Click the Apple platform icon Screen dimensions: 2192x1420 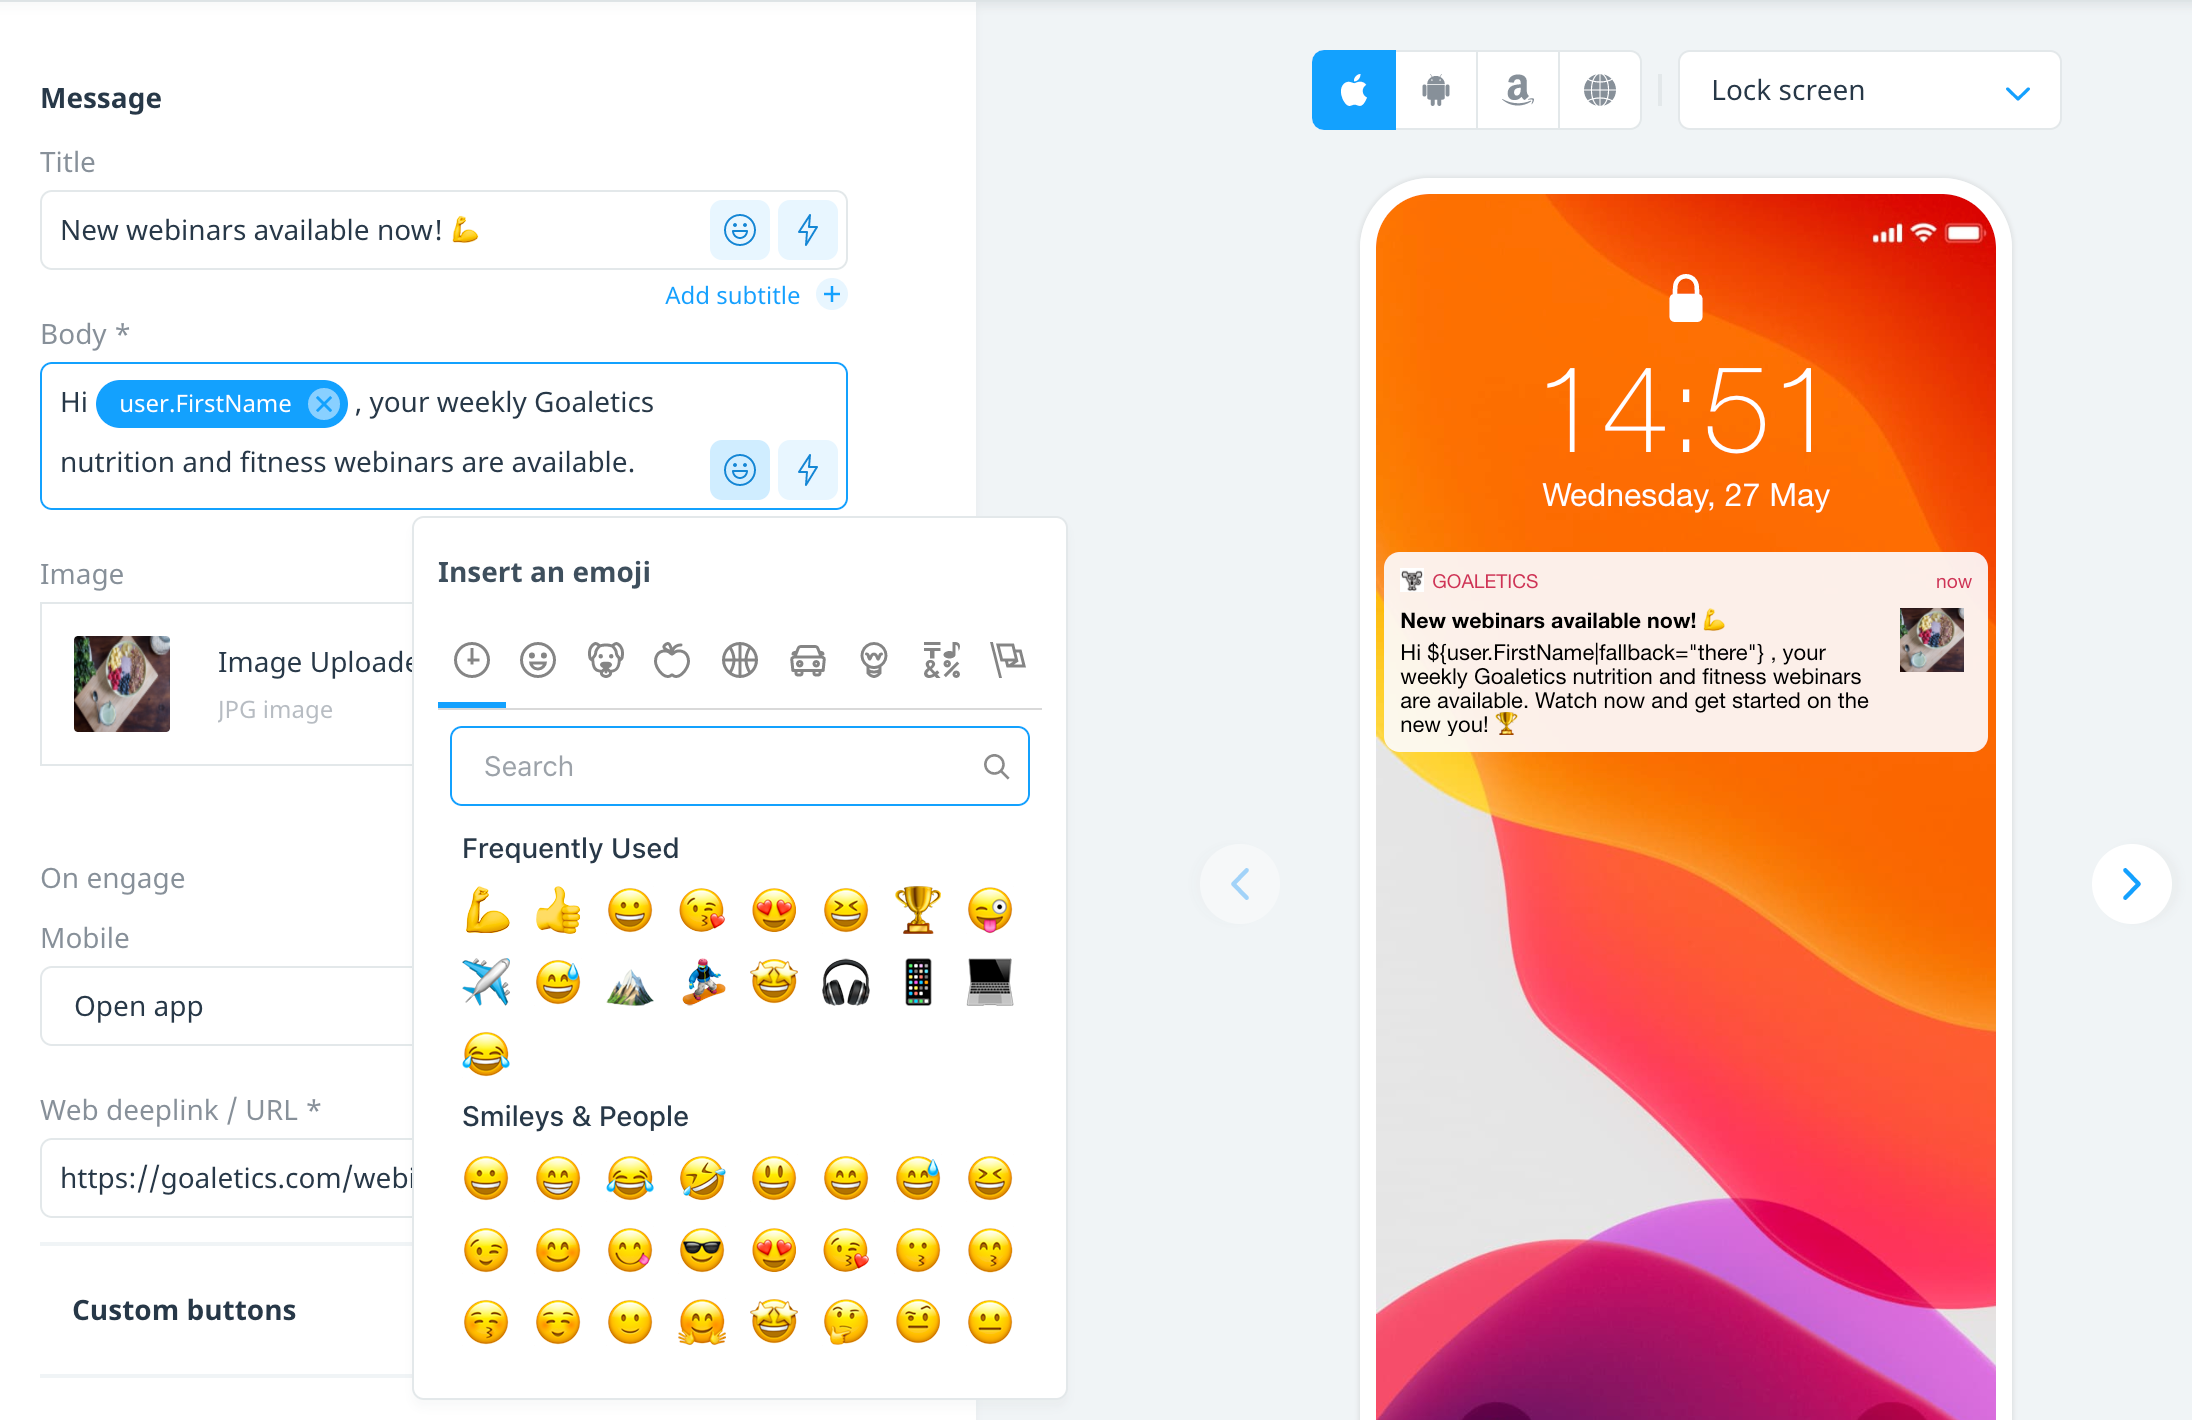click(x=1356, y=89)
